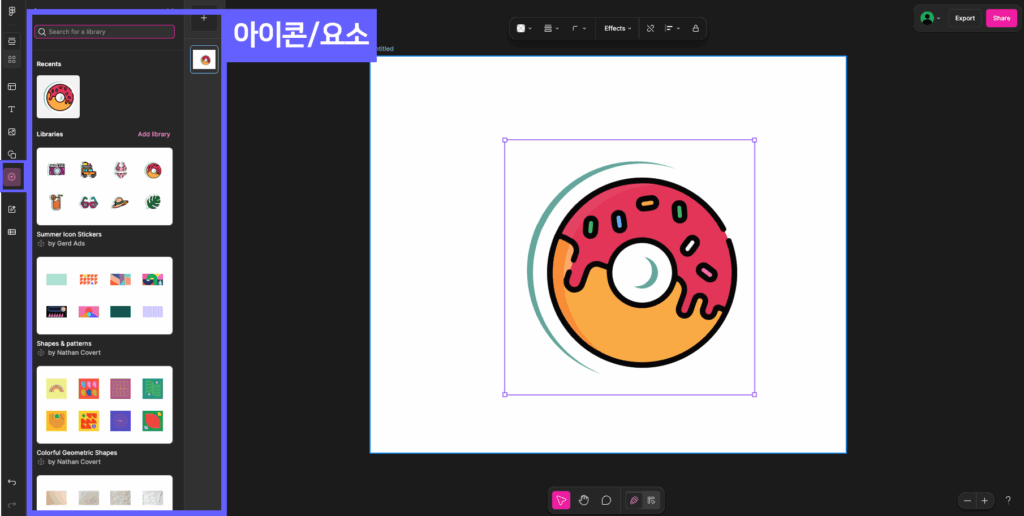Open the Effects dropdown

[617, 29]
